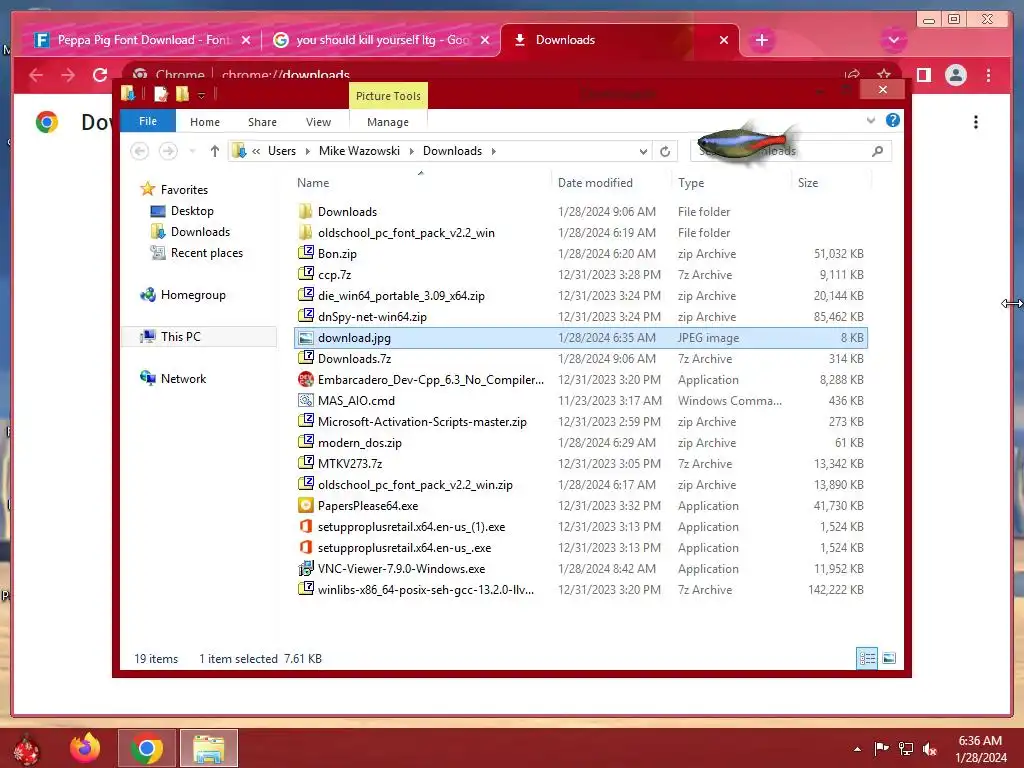Go up one folder level arrow

click(x=214, y=151)
